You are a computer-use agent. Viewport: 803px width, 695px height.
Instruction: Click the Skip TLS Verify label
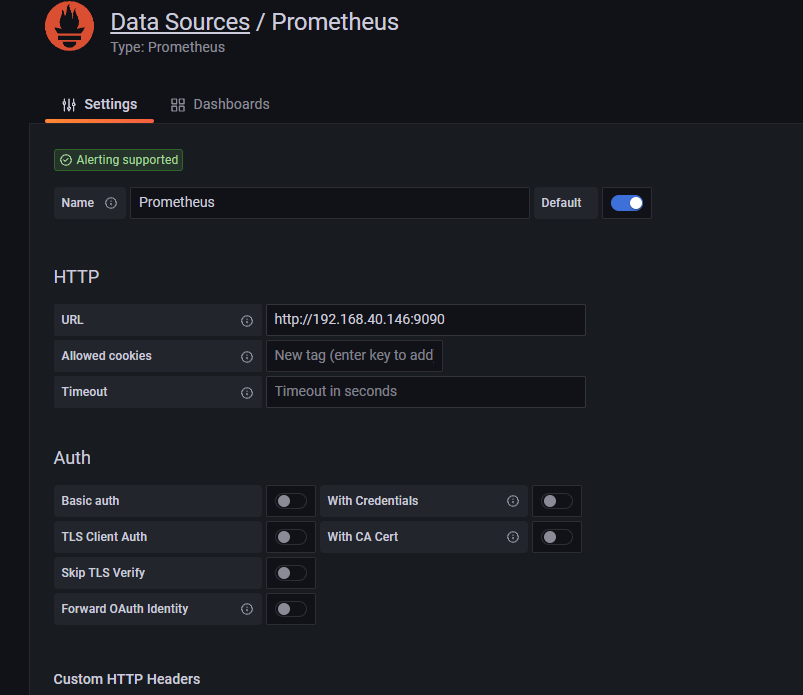tap(103, 573)
